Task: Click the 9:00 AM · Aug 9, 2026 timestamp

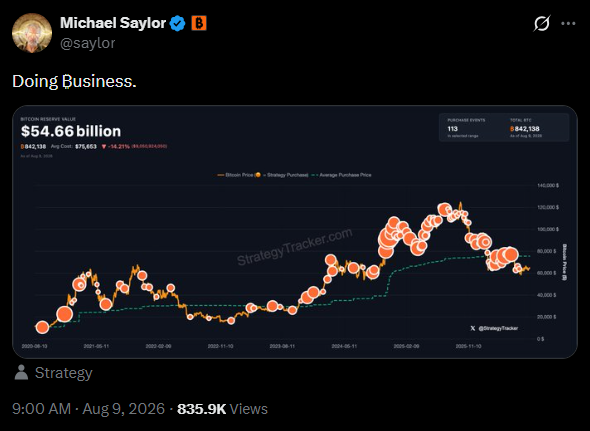Action: 88,409
